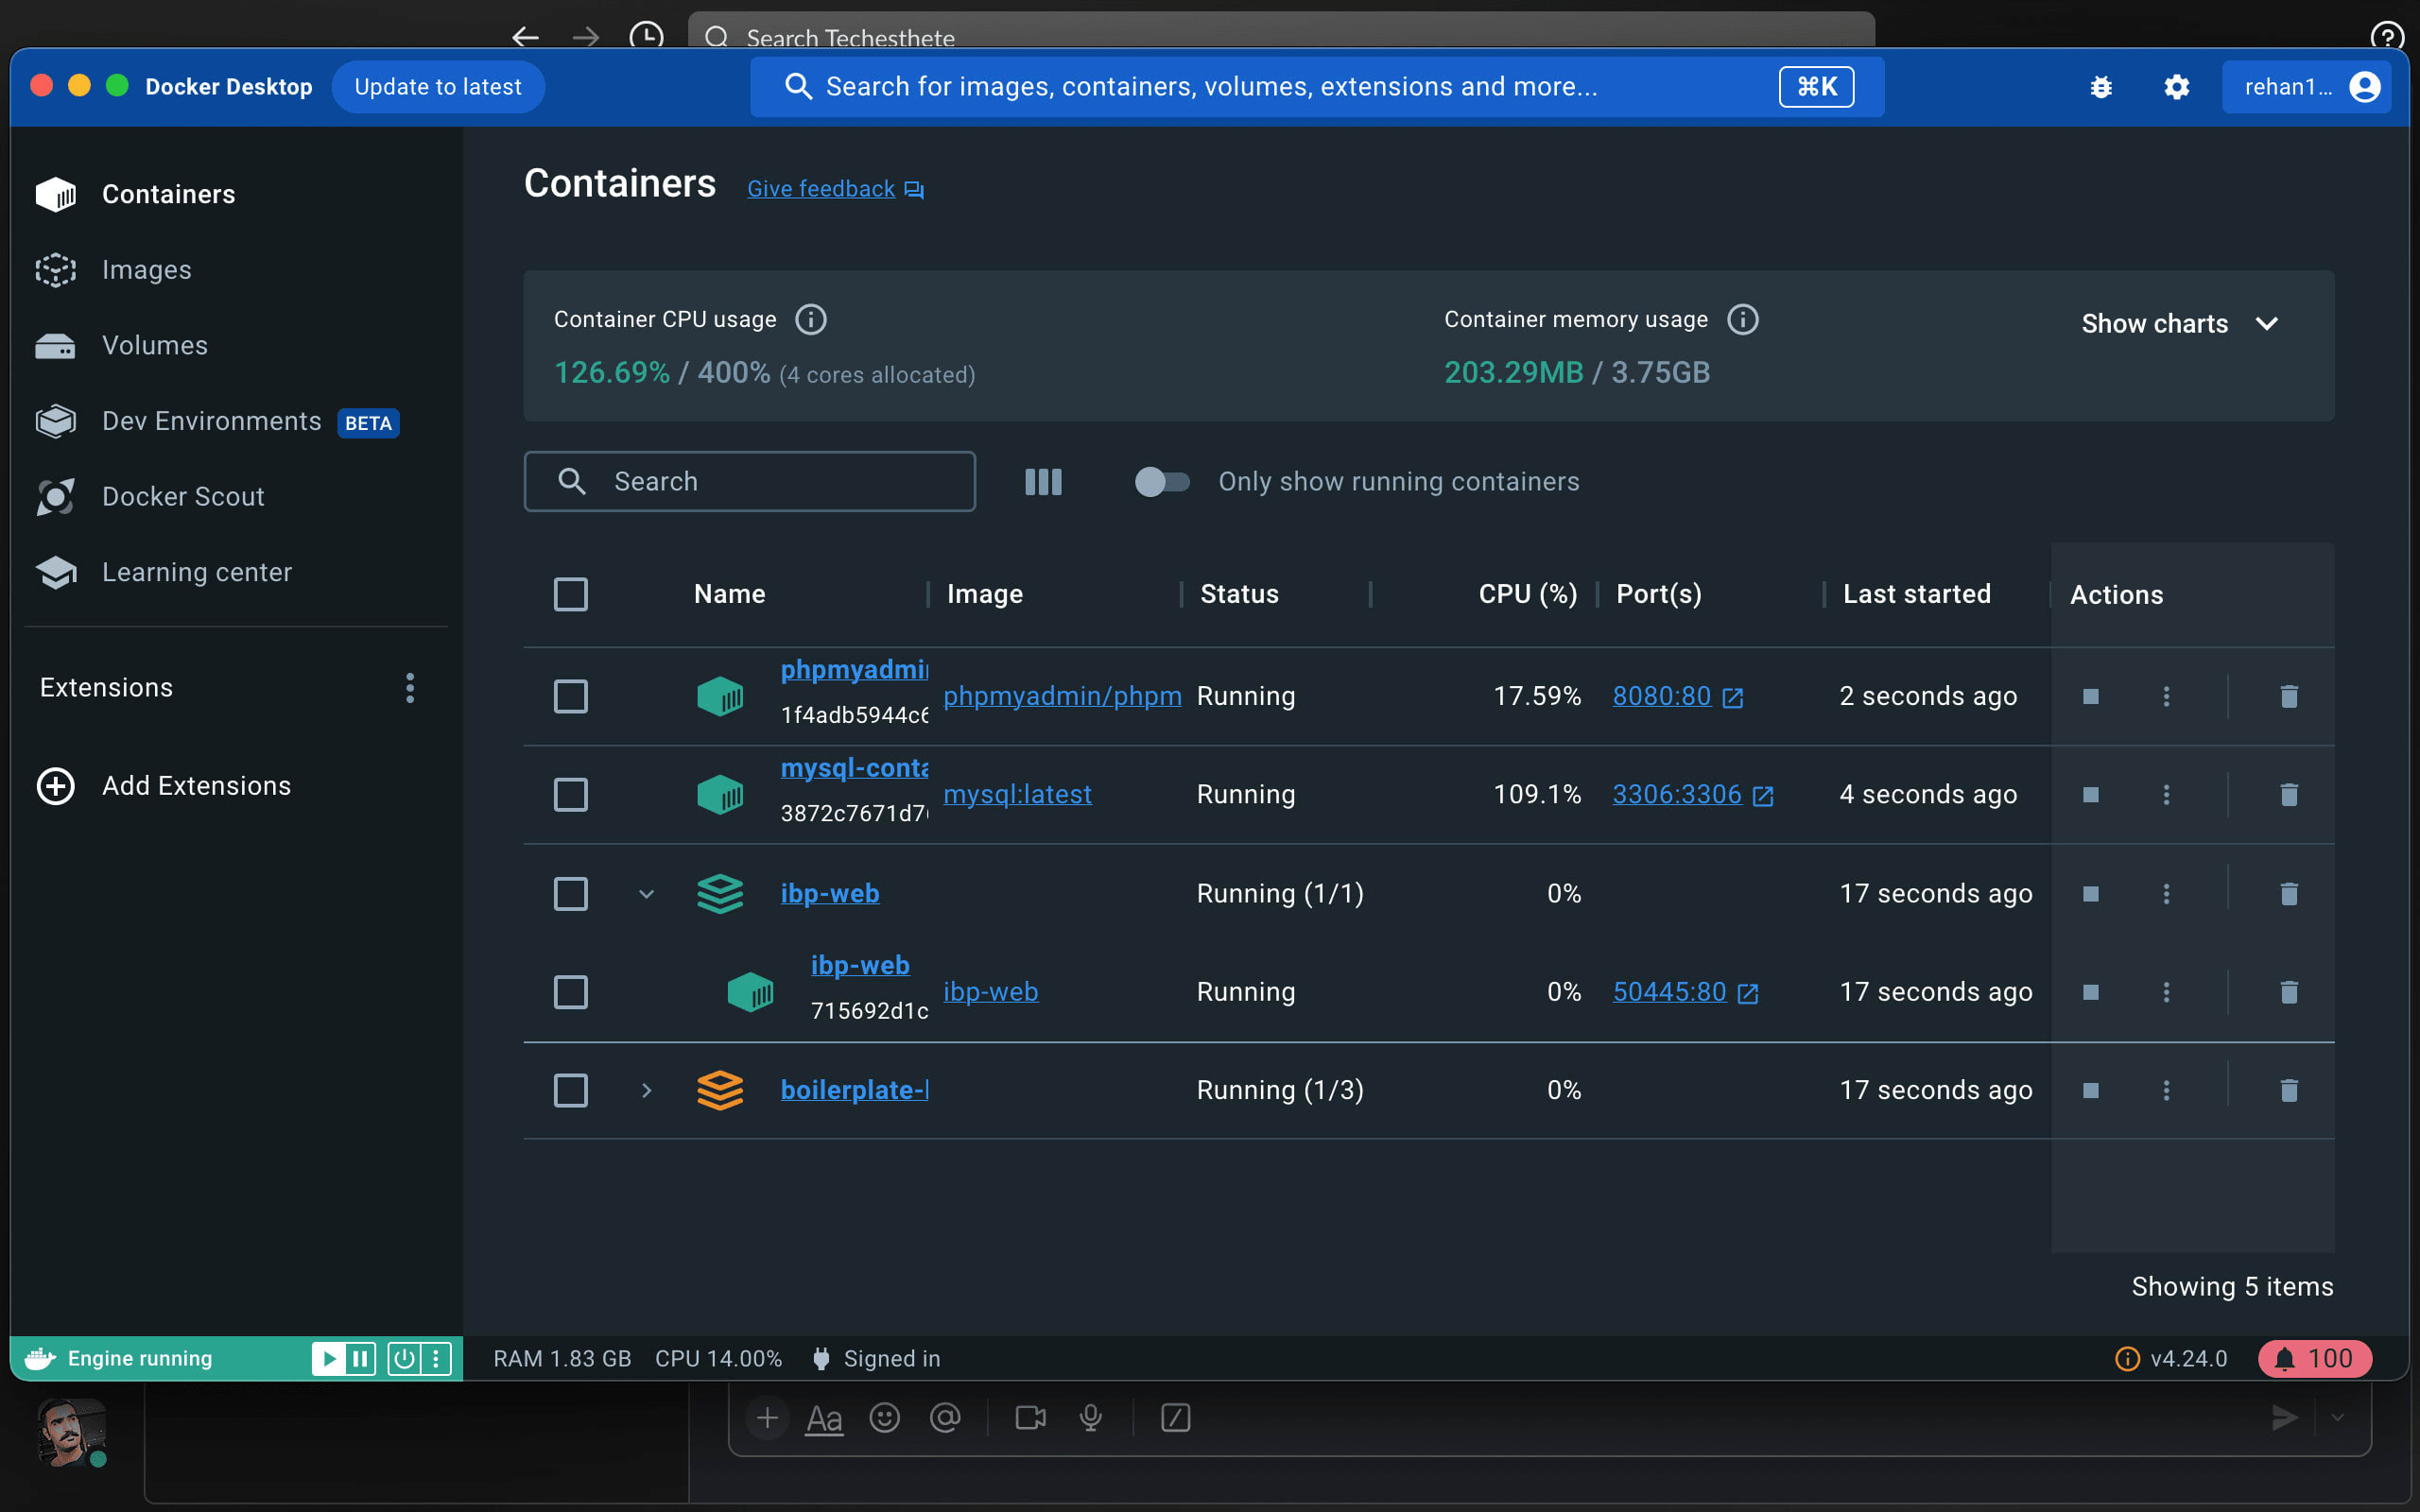This screenshot has height=1512, width=2420.
Task: Delete the phpmyadmin container
Action: pyautogui.click(x=2288, y=696)
